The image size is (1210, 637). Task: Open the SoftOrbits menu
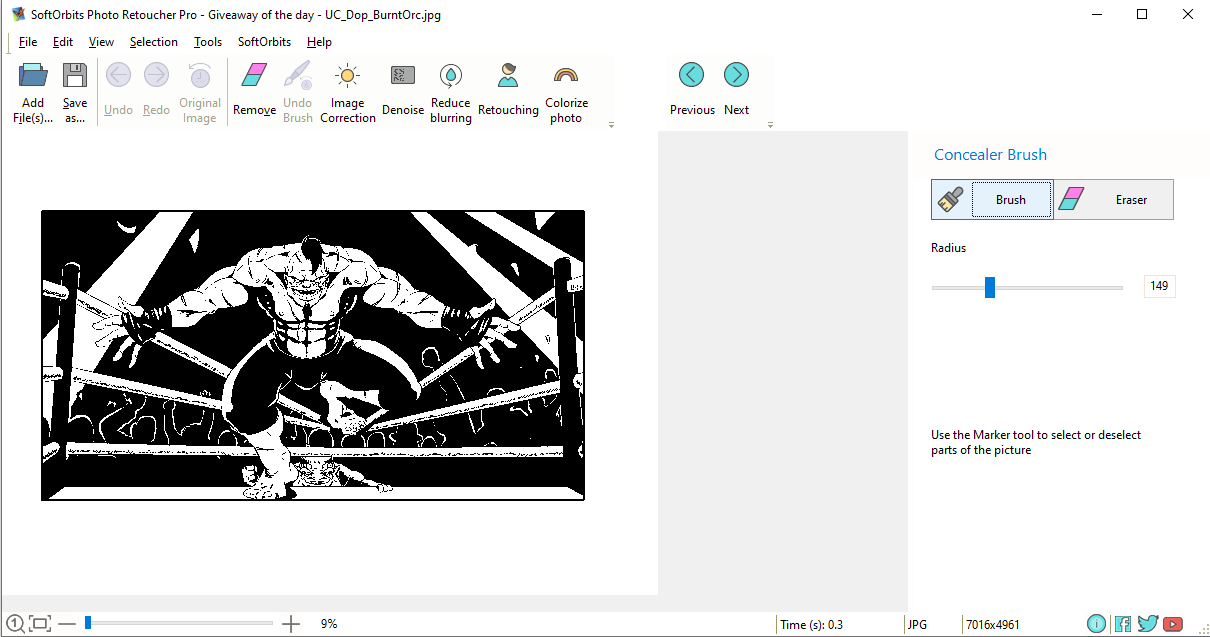[264, 42]
